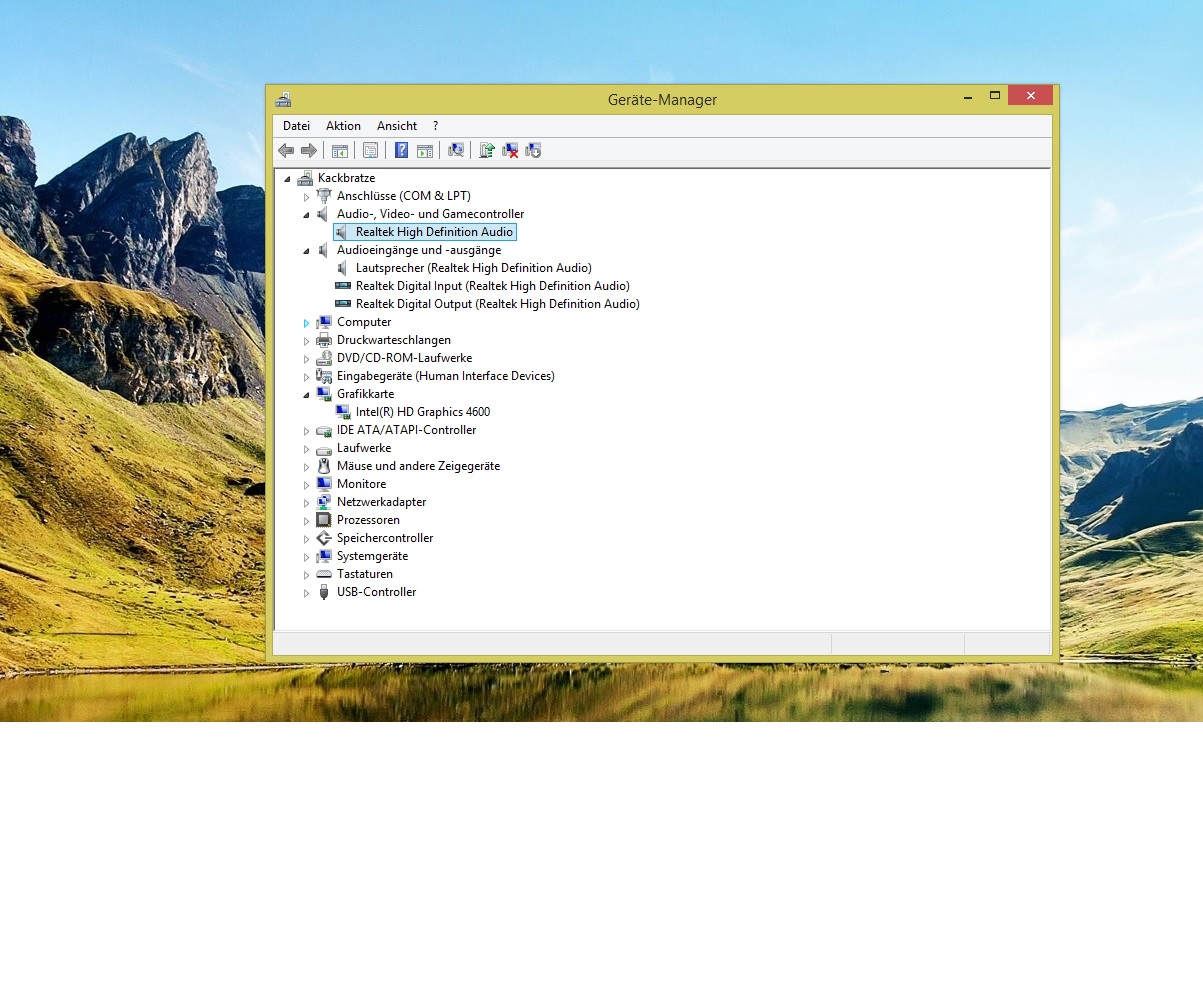Select the Computer tree label
The width and height of the screenshot is (1203, 990).
(364, 322)
